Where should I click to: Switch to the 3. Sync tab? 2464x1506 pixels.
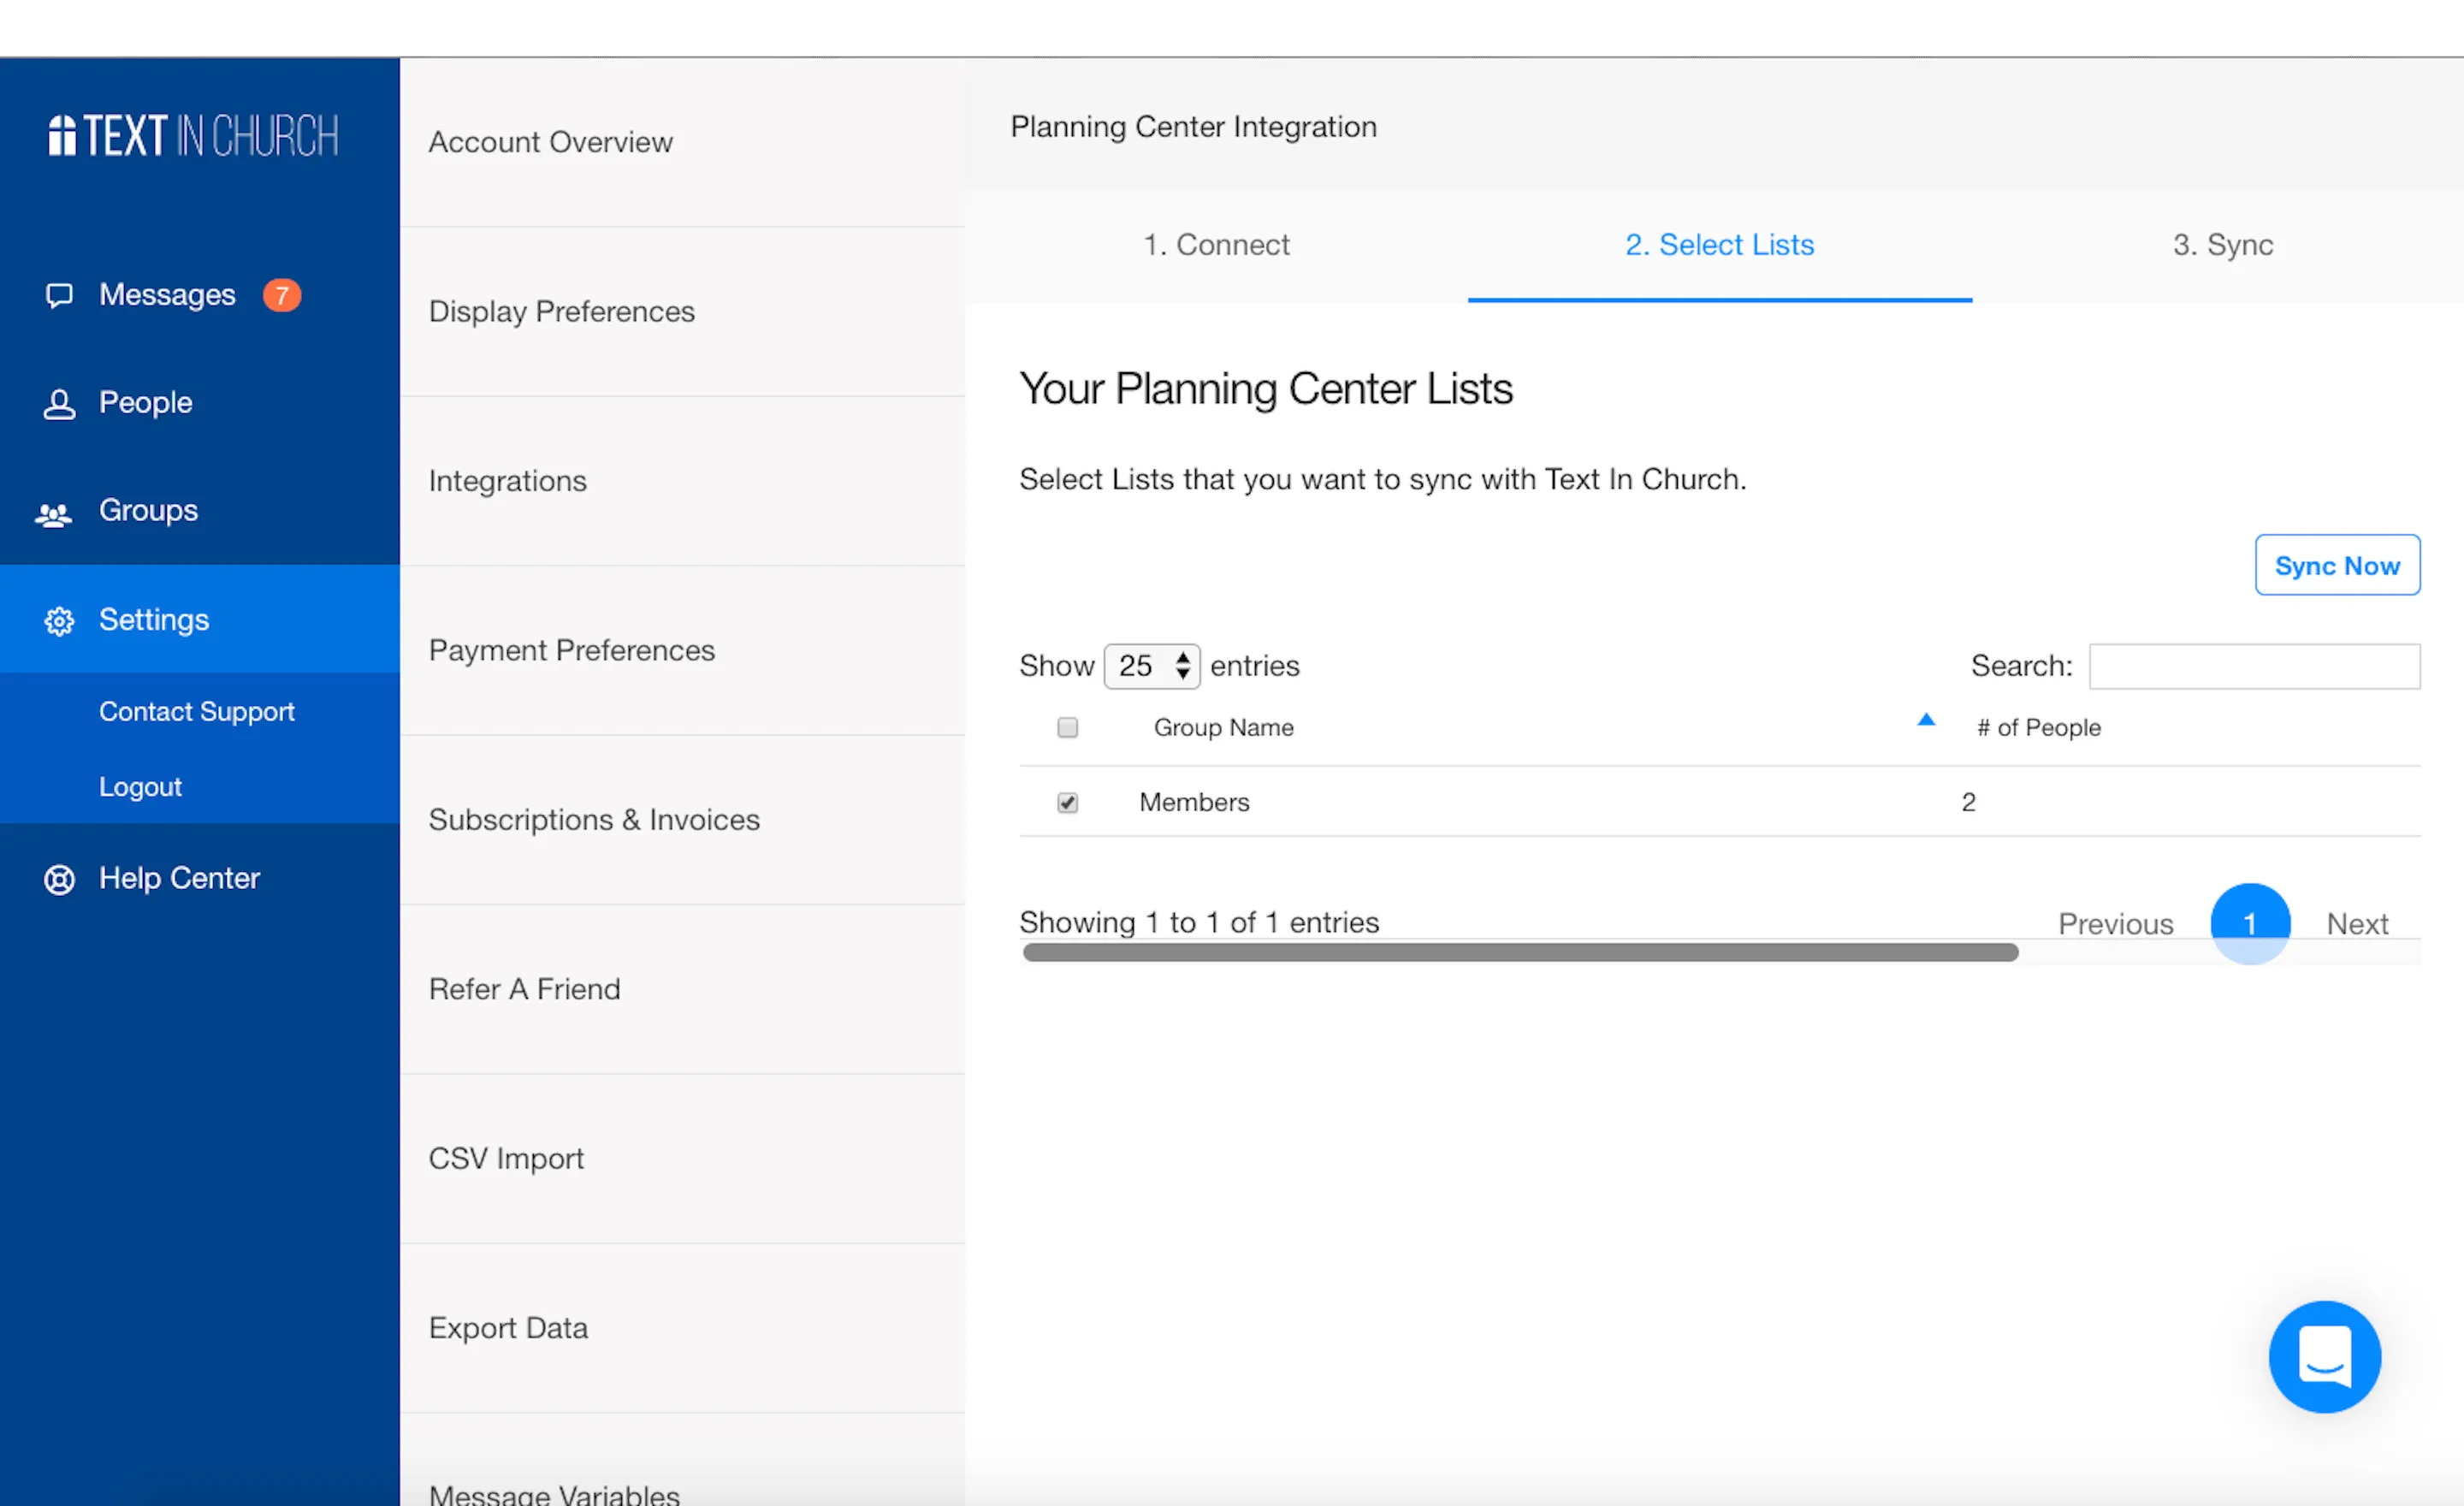(2222, 245)
